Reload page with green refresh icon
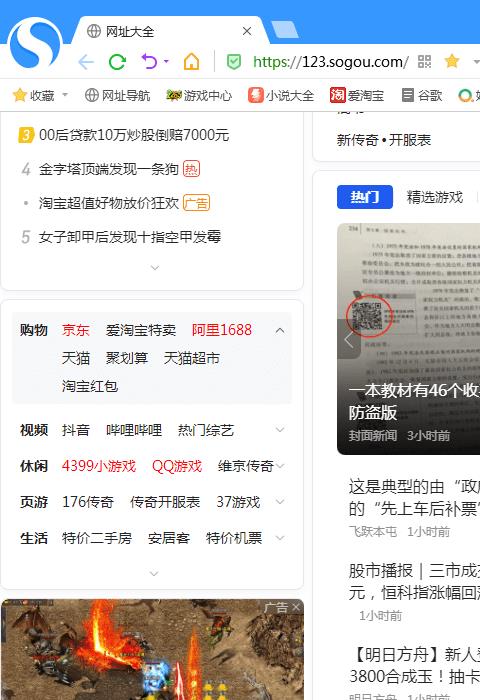 [x=117, y=62]
